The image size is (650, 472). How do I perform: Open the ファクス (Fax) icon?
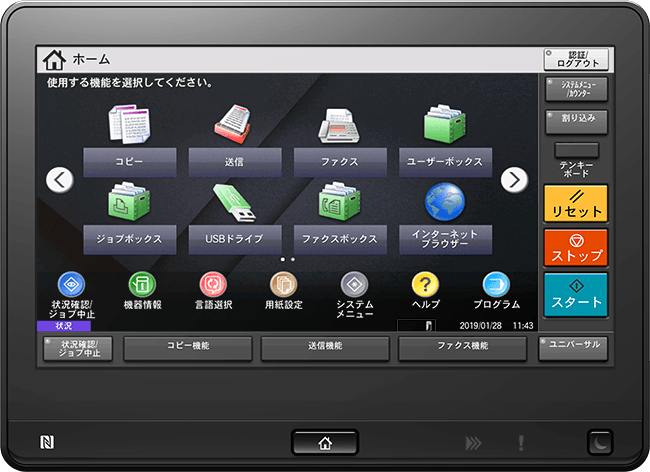(x=340, y=127)
